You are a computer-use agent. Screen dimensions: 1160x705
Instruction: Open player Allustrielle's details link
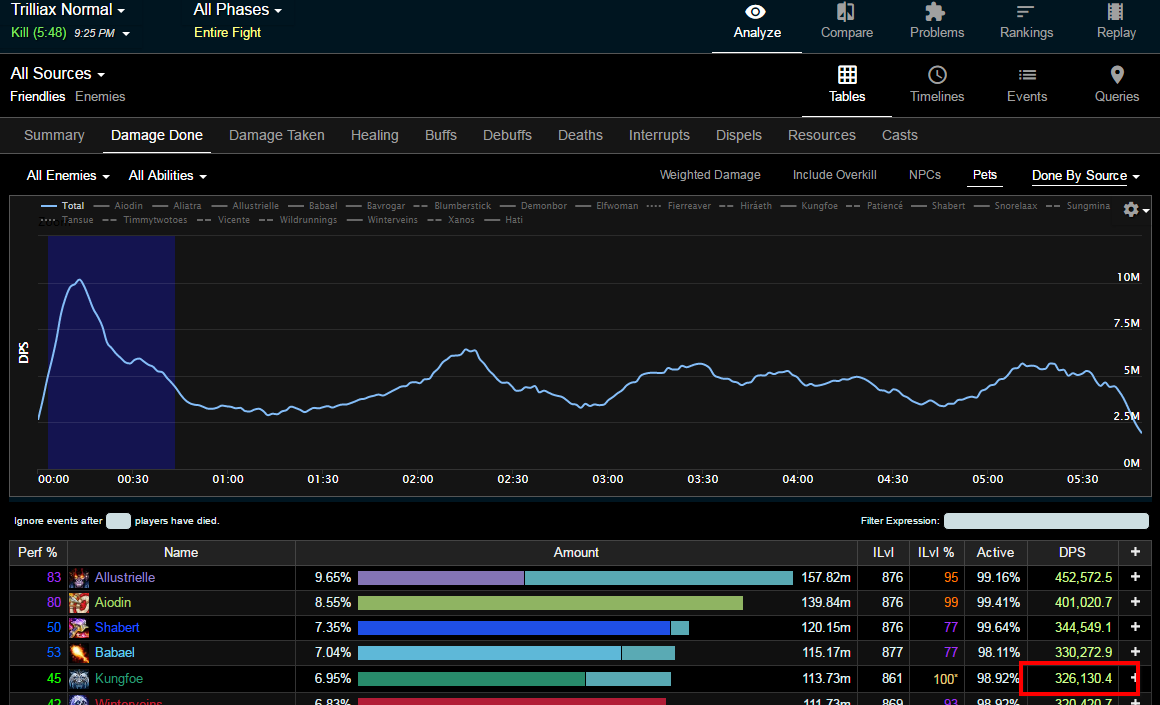(125, 577)
